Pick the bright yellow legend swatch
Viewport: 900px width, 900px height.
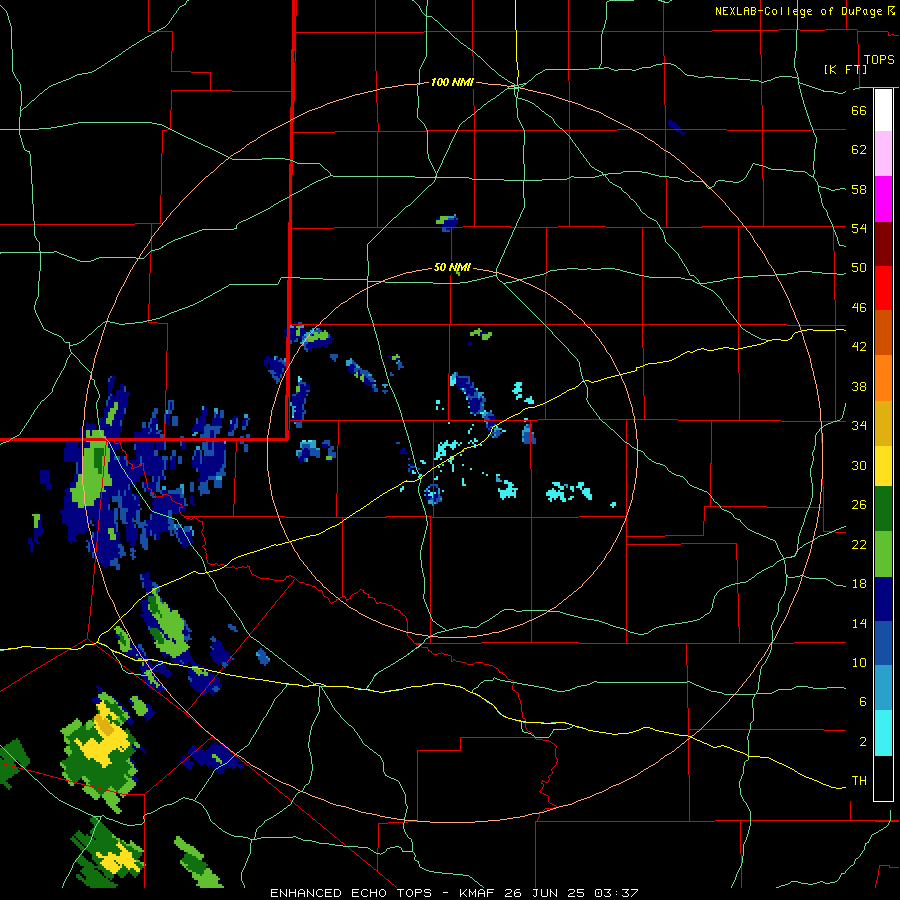[883, 465]
